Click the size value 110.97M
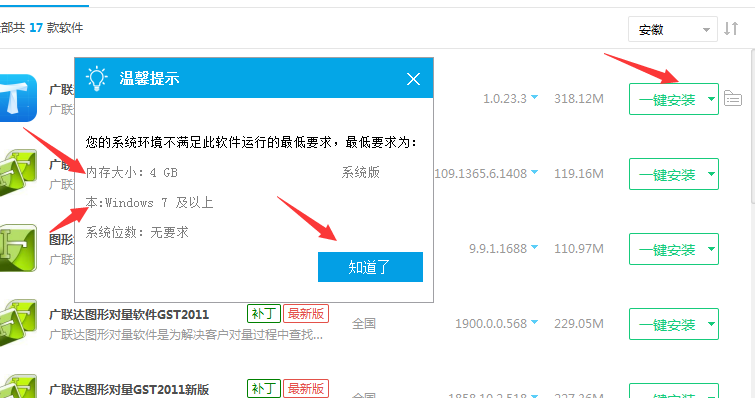The width and height of the screenshot is (755, 398). [x=579, y=249]
